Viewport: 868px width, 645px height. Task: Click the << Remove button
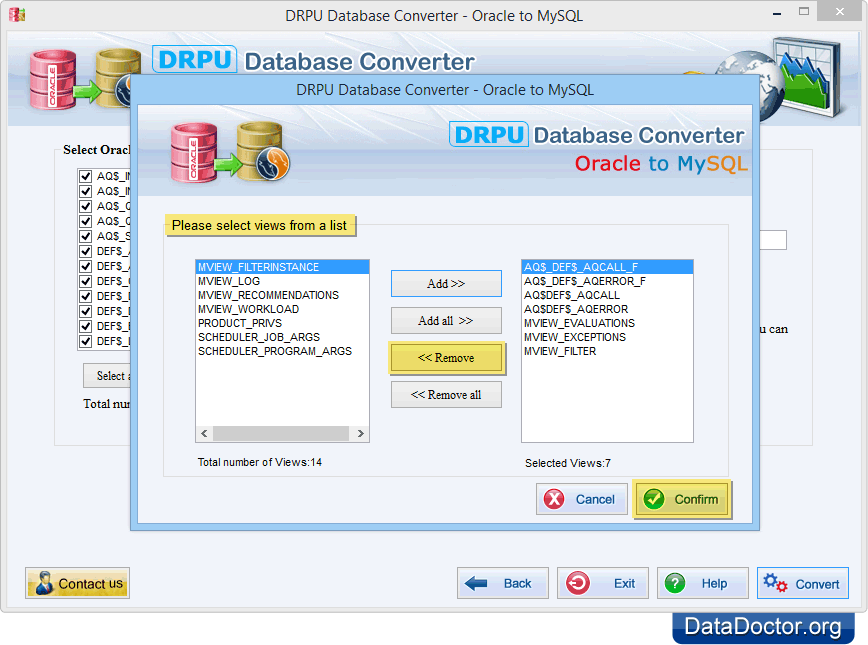[446, 358]
